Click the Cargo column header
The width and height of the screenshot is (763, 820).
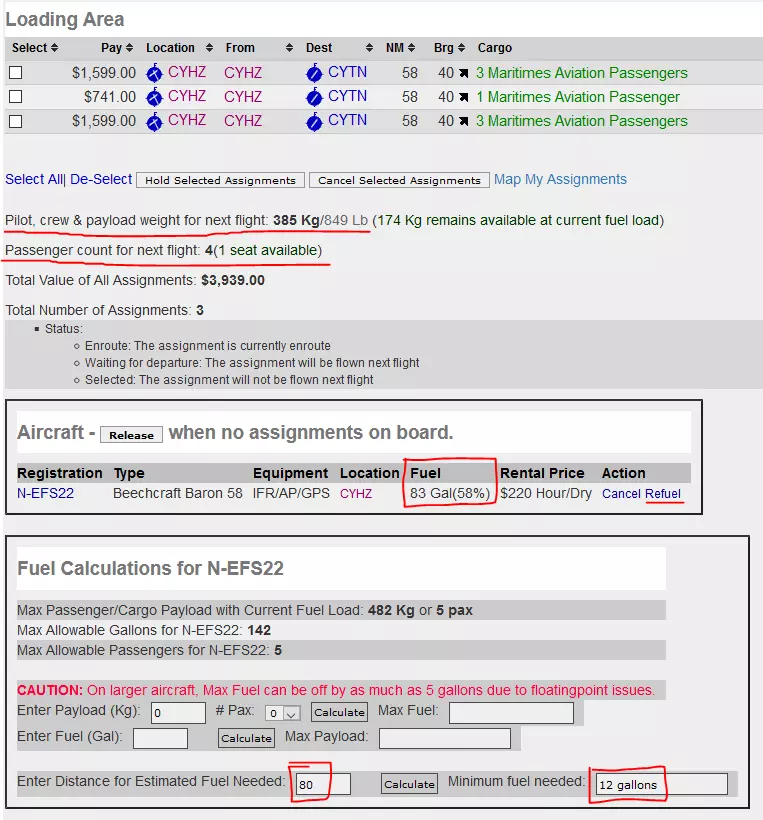click(x=494, y=48)
